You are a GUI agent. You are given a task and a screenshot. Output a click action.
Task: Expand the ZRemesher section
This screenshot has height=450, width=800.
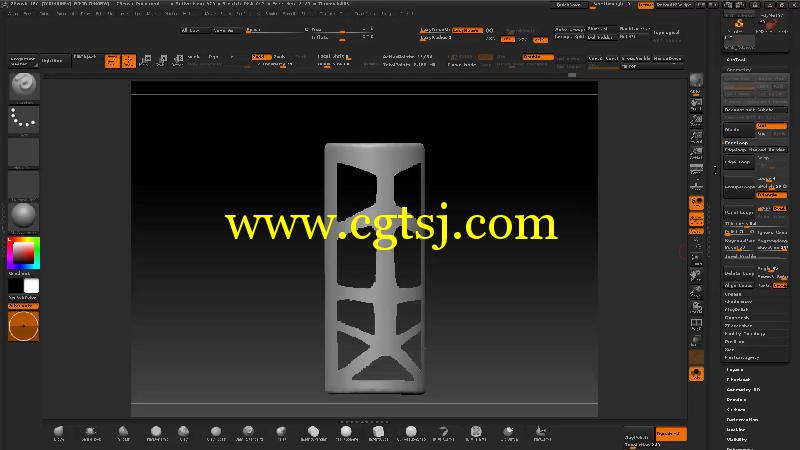[738, 326]
